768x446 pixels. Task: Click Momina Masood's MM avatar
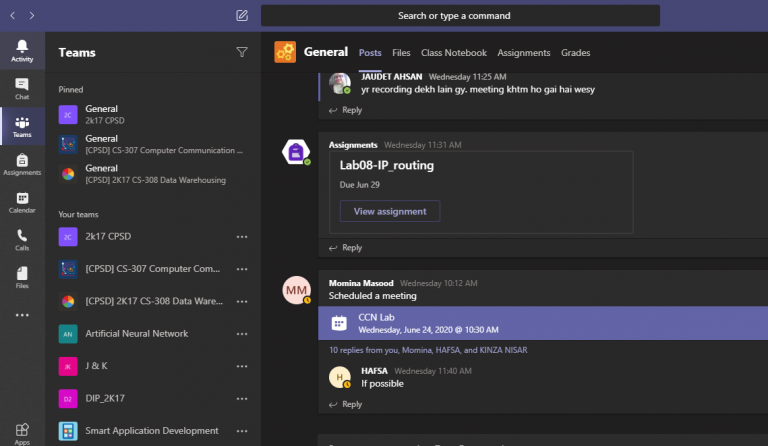(x=296, y=290)
